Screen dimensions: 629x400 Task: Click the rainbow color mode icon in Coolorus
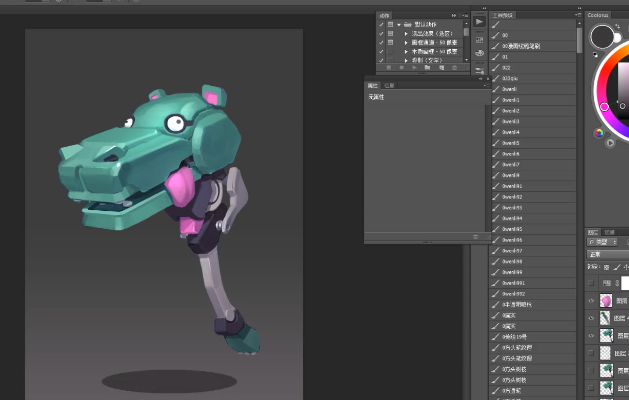(x=599, y=133)
